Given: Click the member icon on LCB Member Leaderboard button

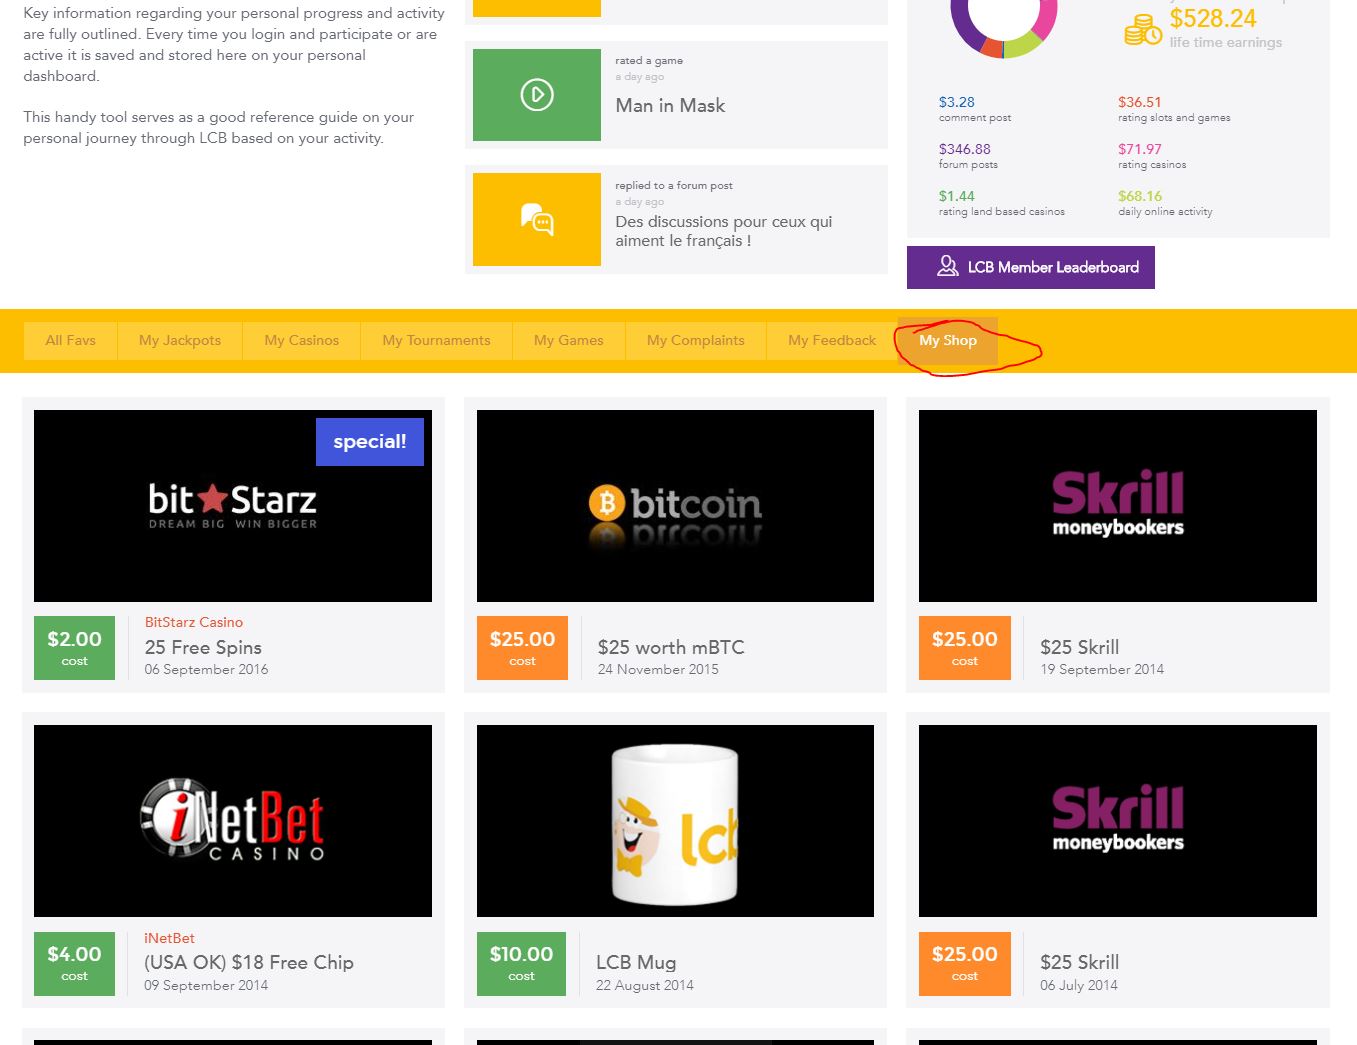Looking at the screenshot, I should click(947, 266).
